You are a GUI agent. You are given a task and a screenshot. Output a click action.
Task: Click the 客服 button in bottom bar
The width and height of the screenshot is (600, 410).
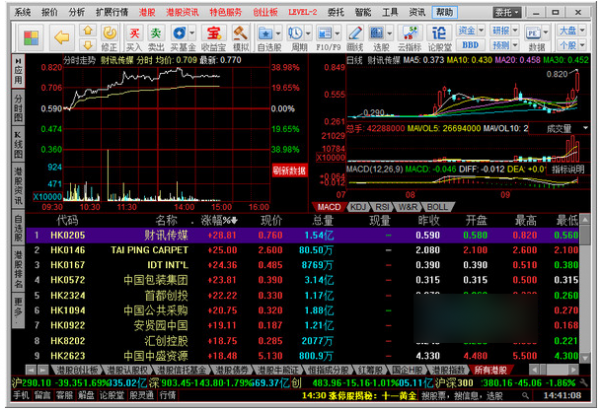pos(65,395)
